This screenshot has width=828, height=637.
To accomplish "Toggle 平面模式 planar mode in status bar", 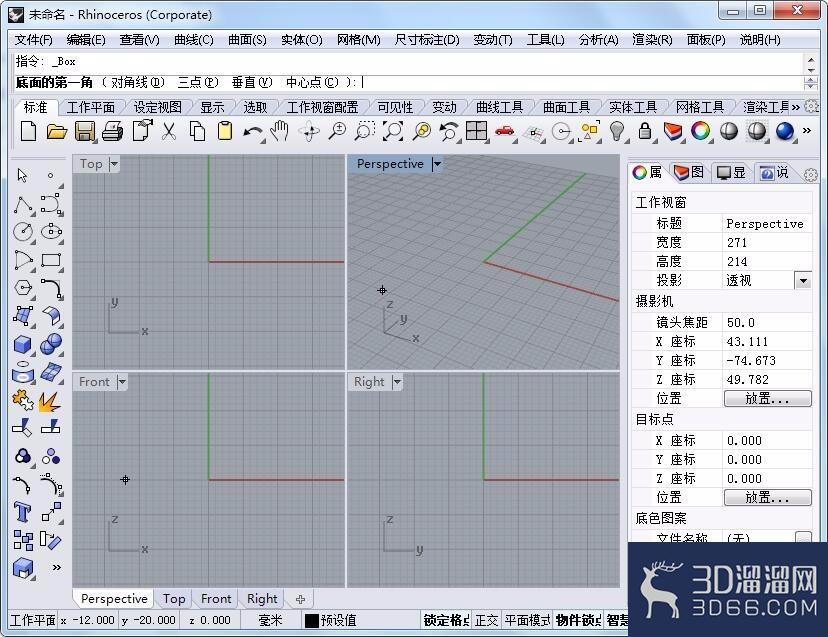I will coord(526,620).
